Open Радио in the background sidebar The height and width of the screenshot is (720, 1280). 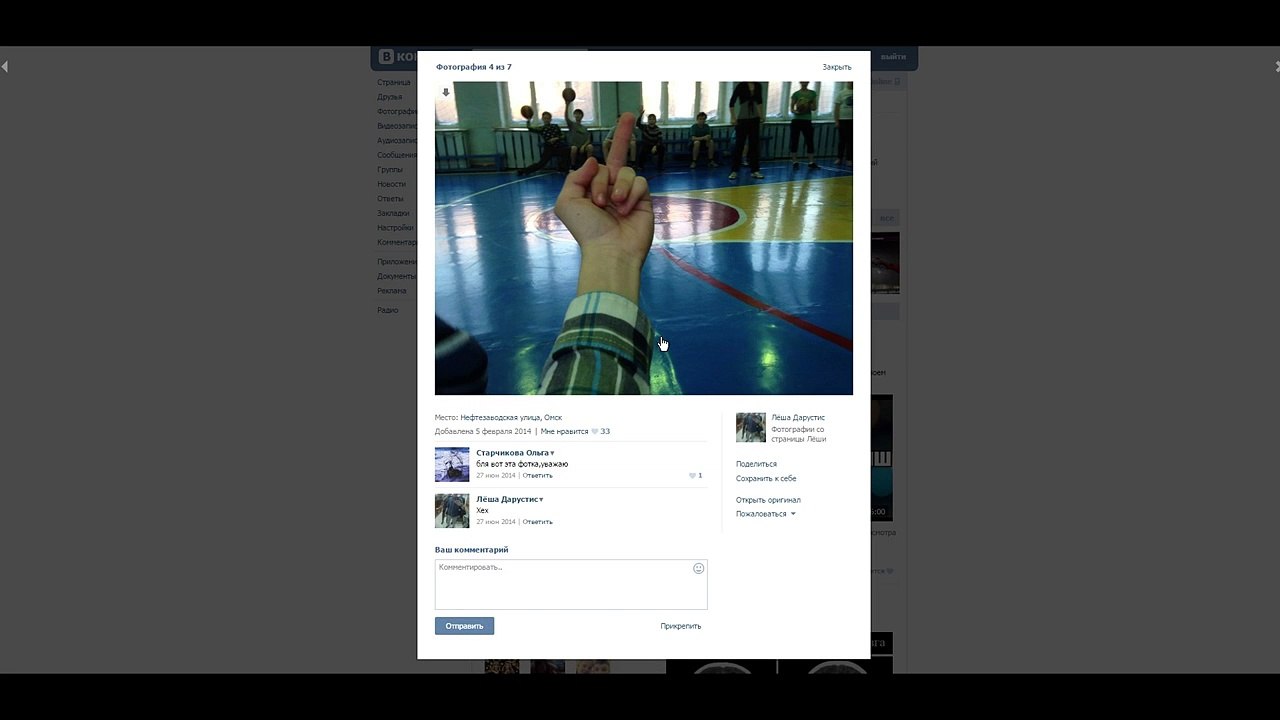click(388, 310)
